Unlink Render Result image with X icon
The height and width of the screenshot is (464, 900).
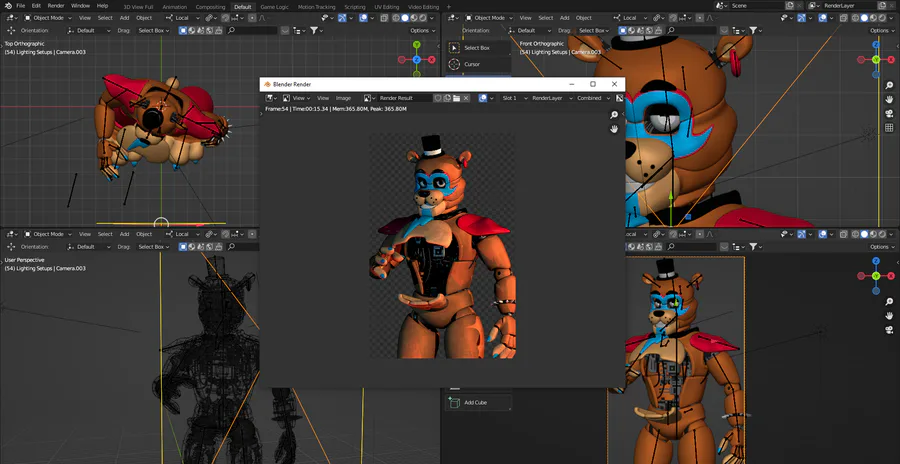click(x=466, y=98)
